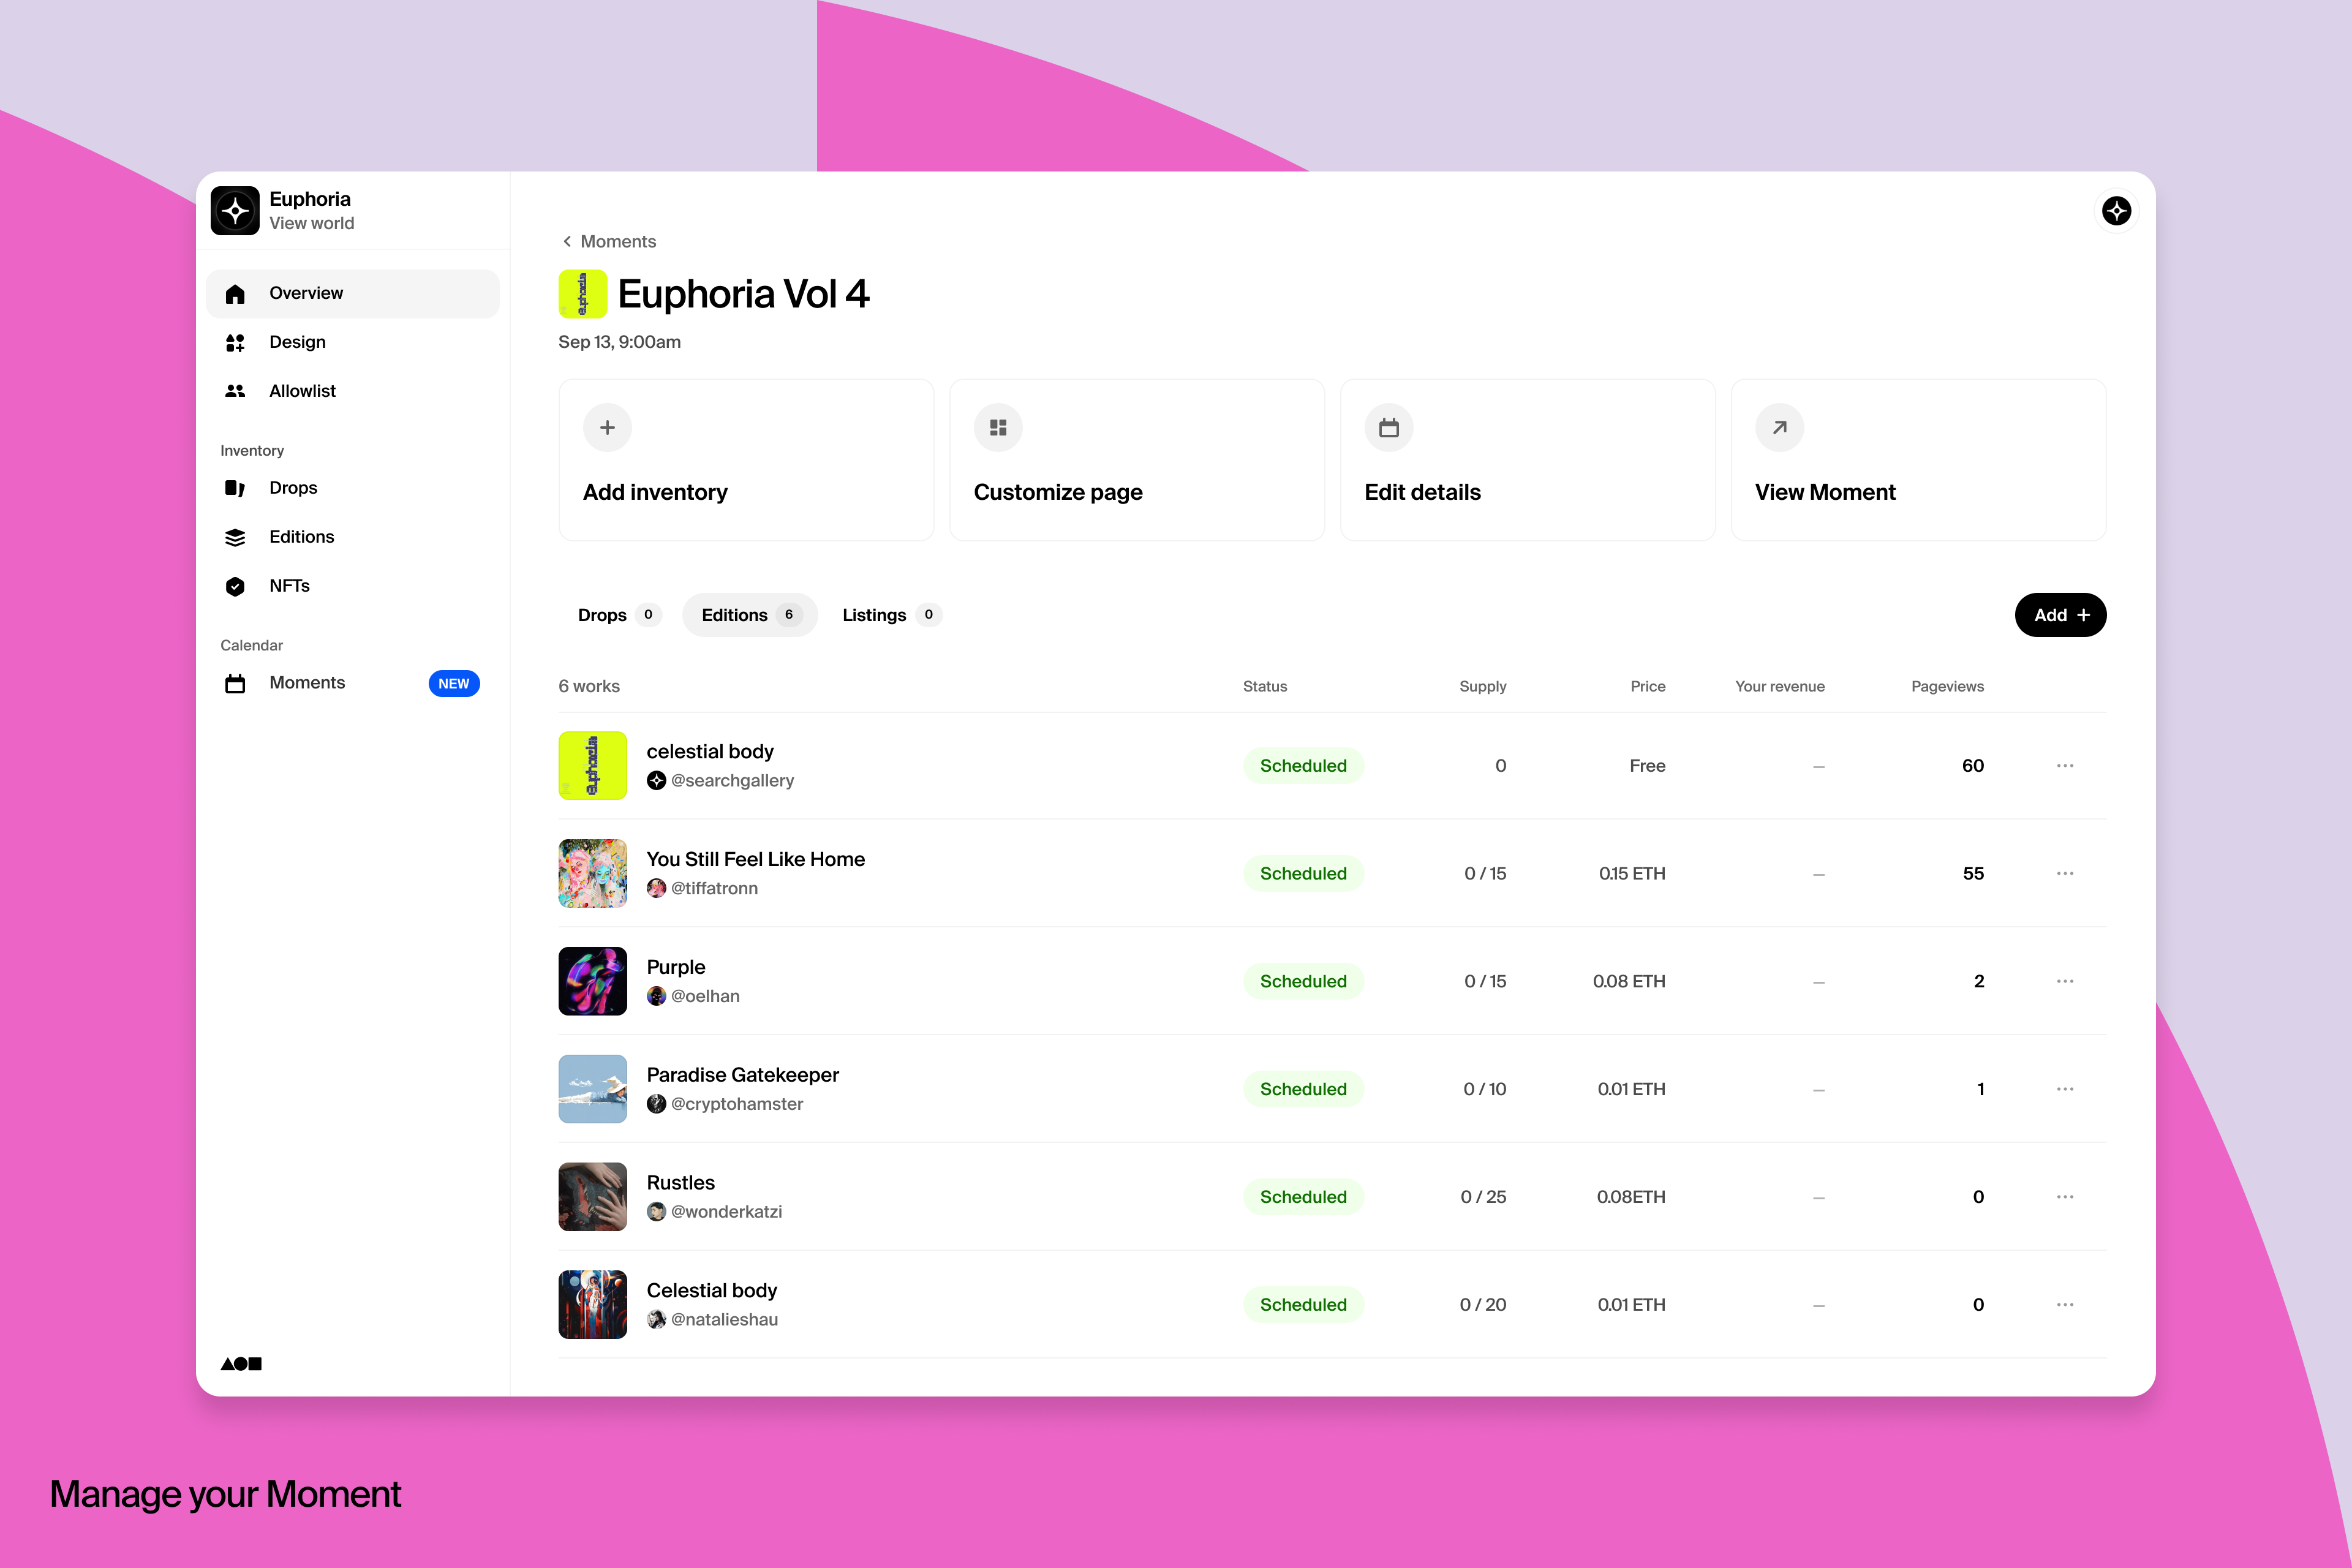Open options menu for celestial body row
Viewport: 2352px width, 1568px height.
2064,765
